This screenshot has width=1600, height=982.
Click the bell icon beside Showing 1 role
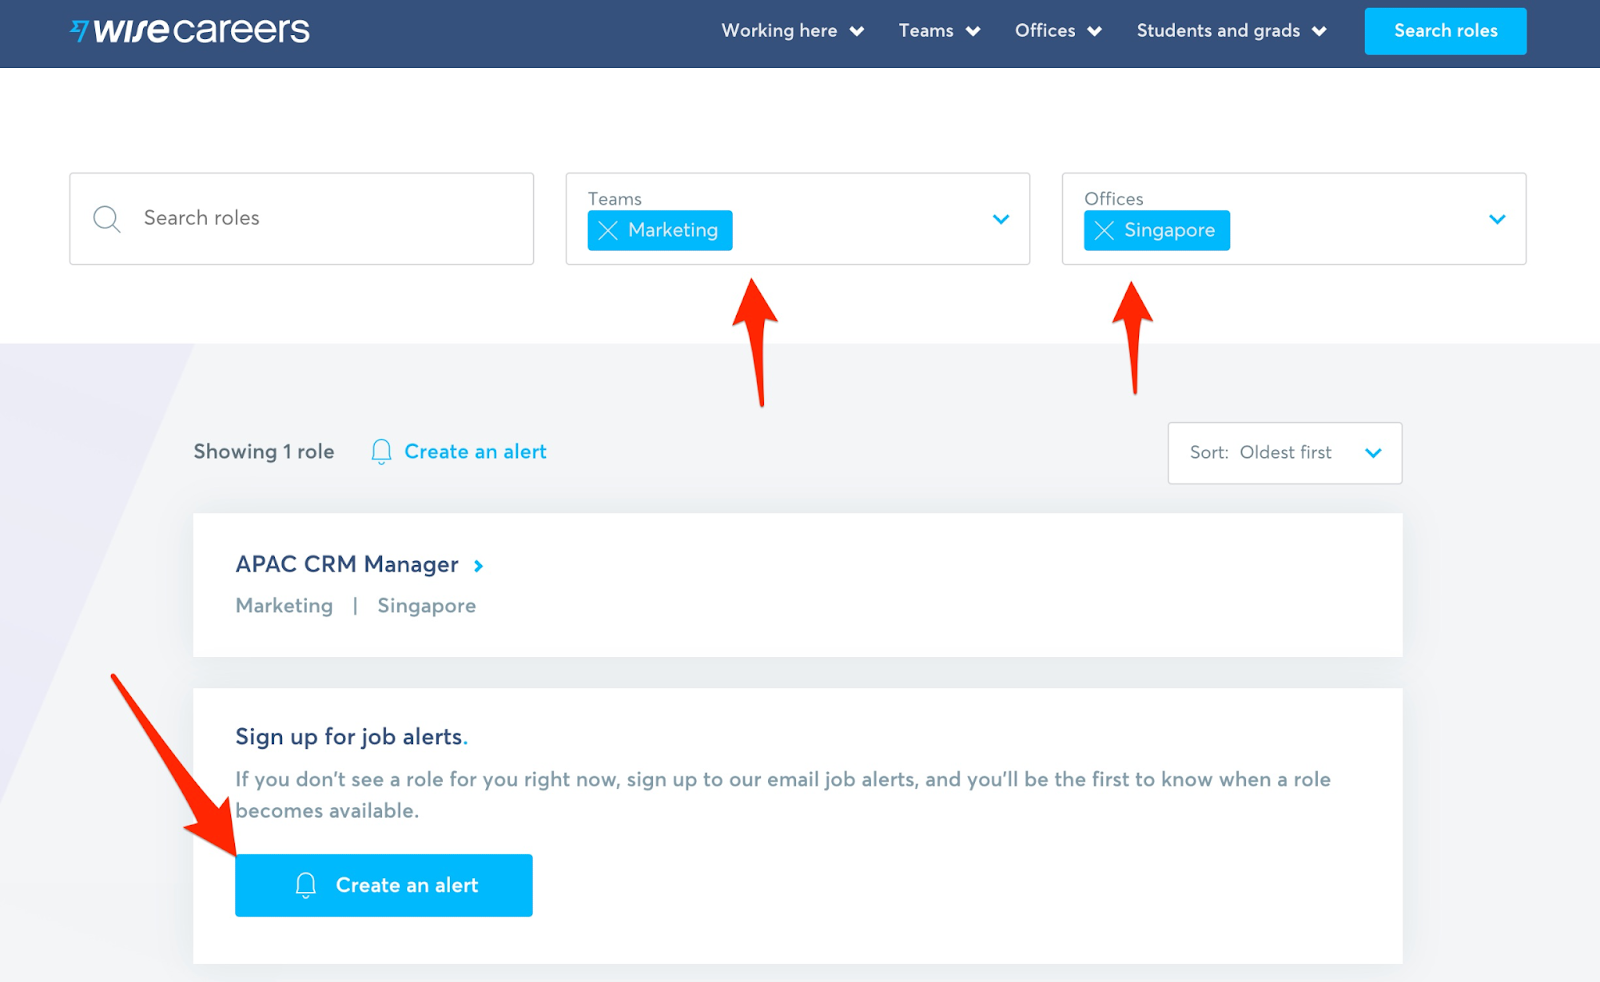381,452
